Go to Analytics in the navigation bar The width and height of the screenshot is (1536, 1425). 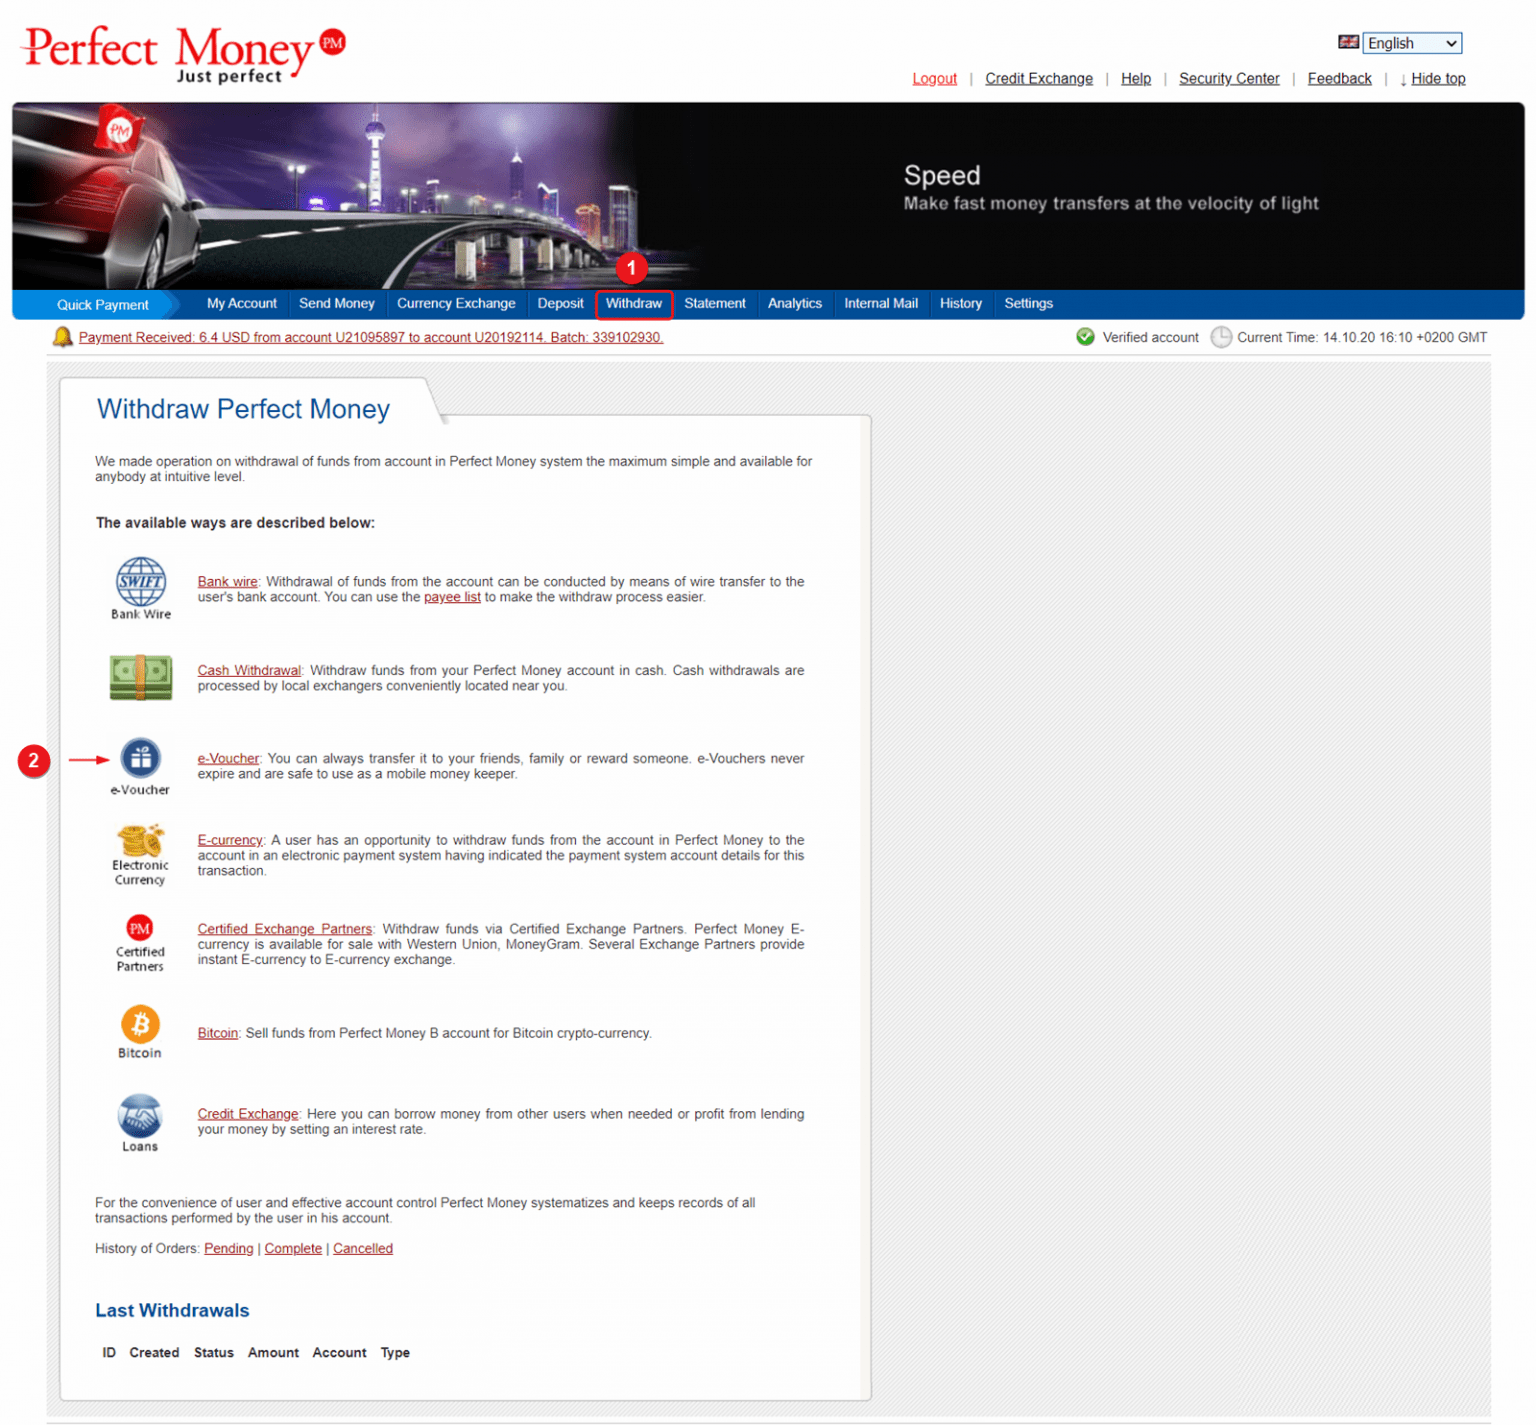coord(795,303)
